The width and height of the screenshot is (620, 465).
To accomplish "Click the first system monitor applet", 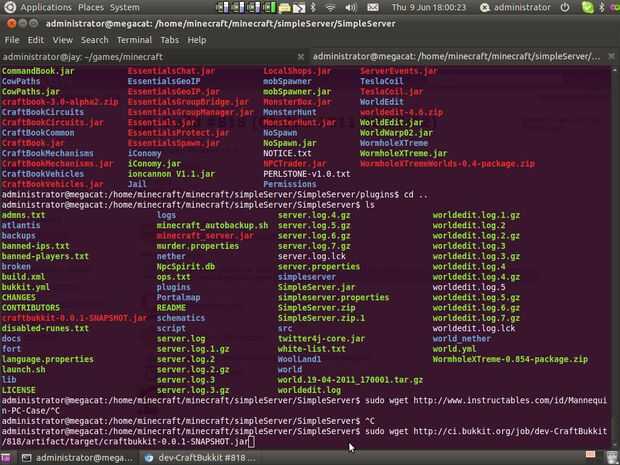I will pos(222,7).
